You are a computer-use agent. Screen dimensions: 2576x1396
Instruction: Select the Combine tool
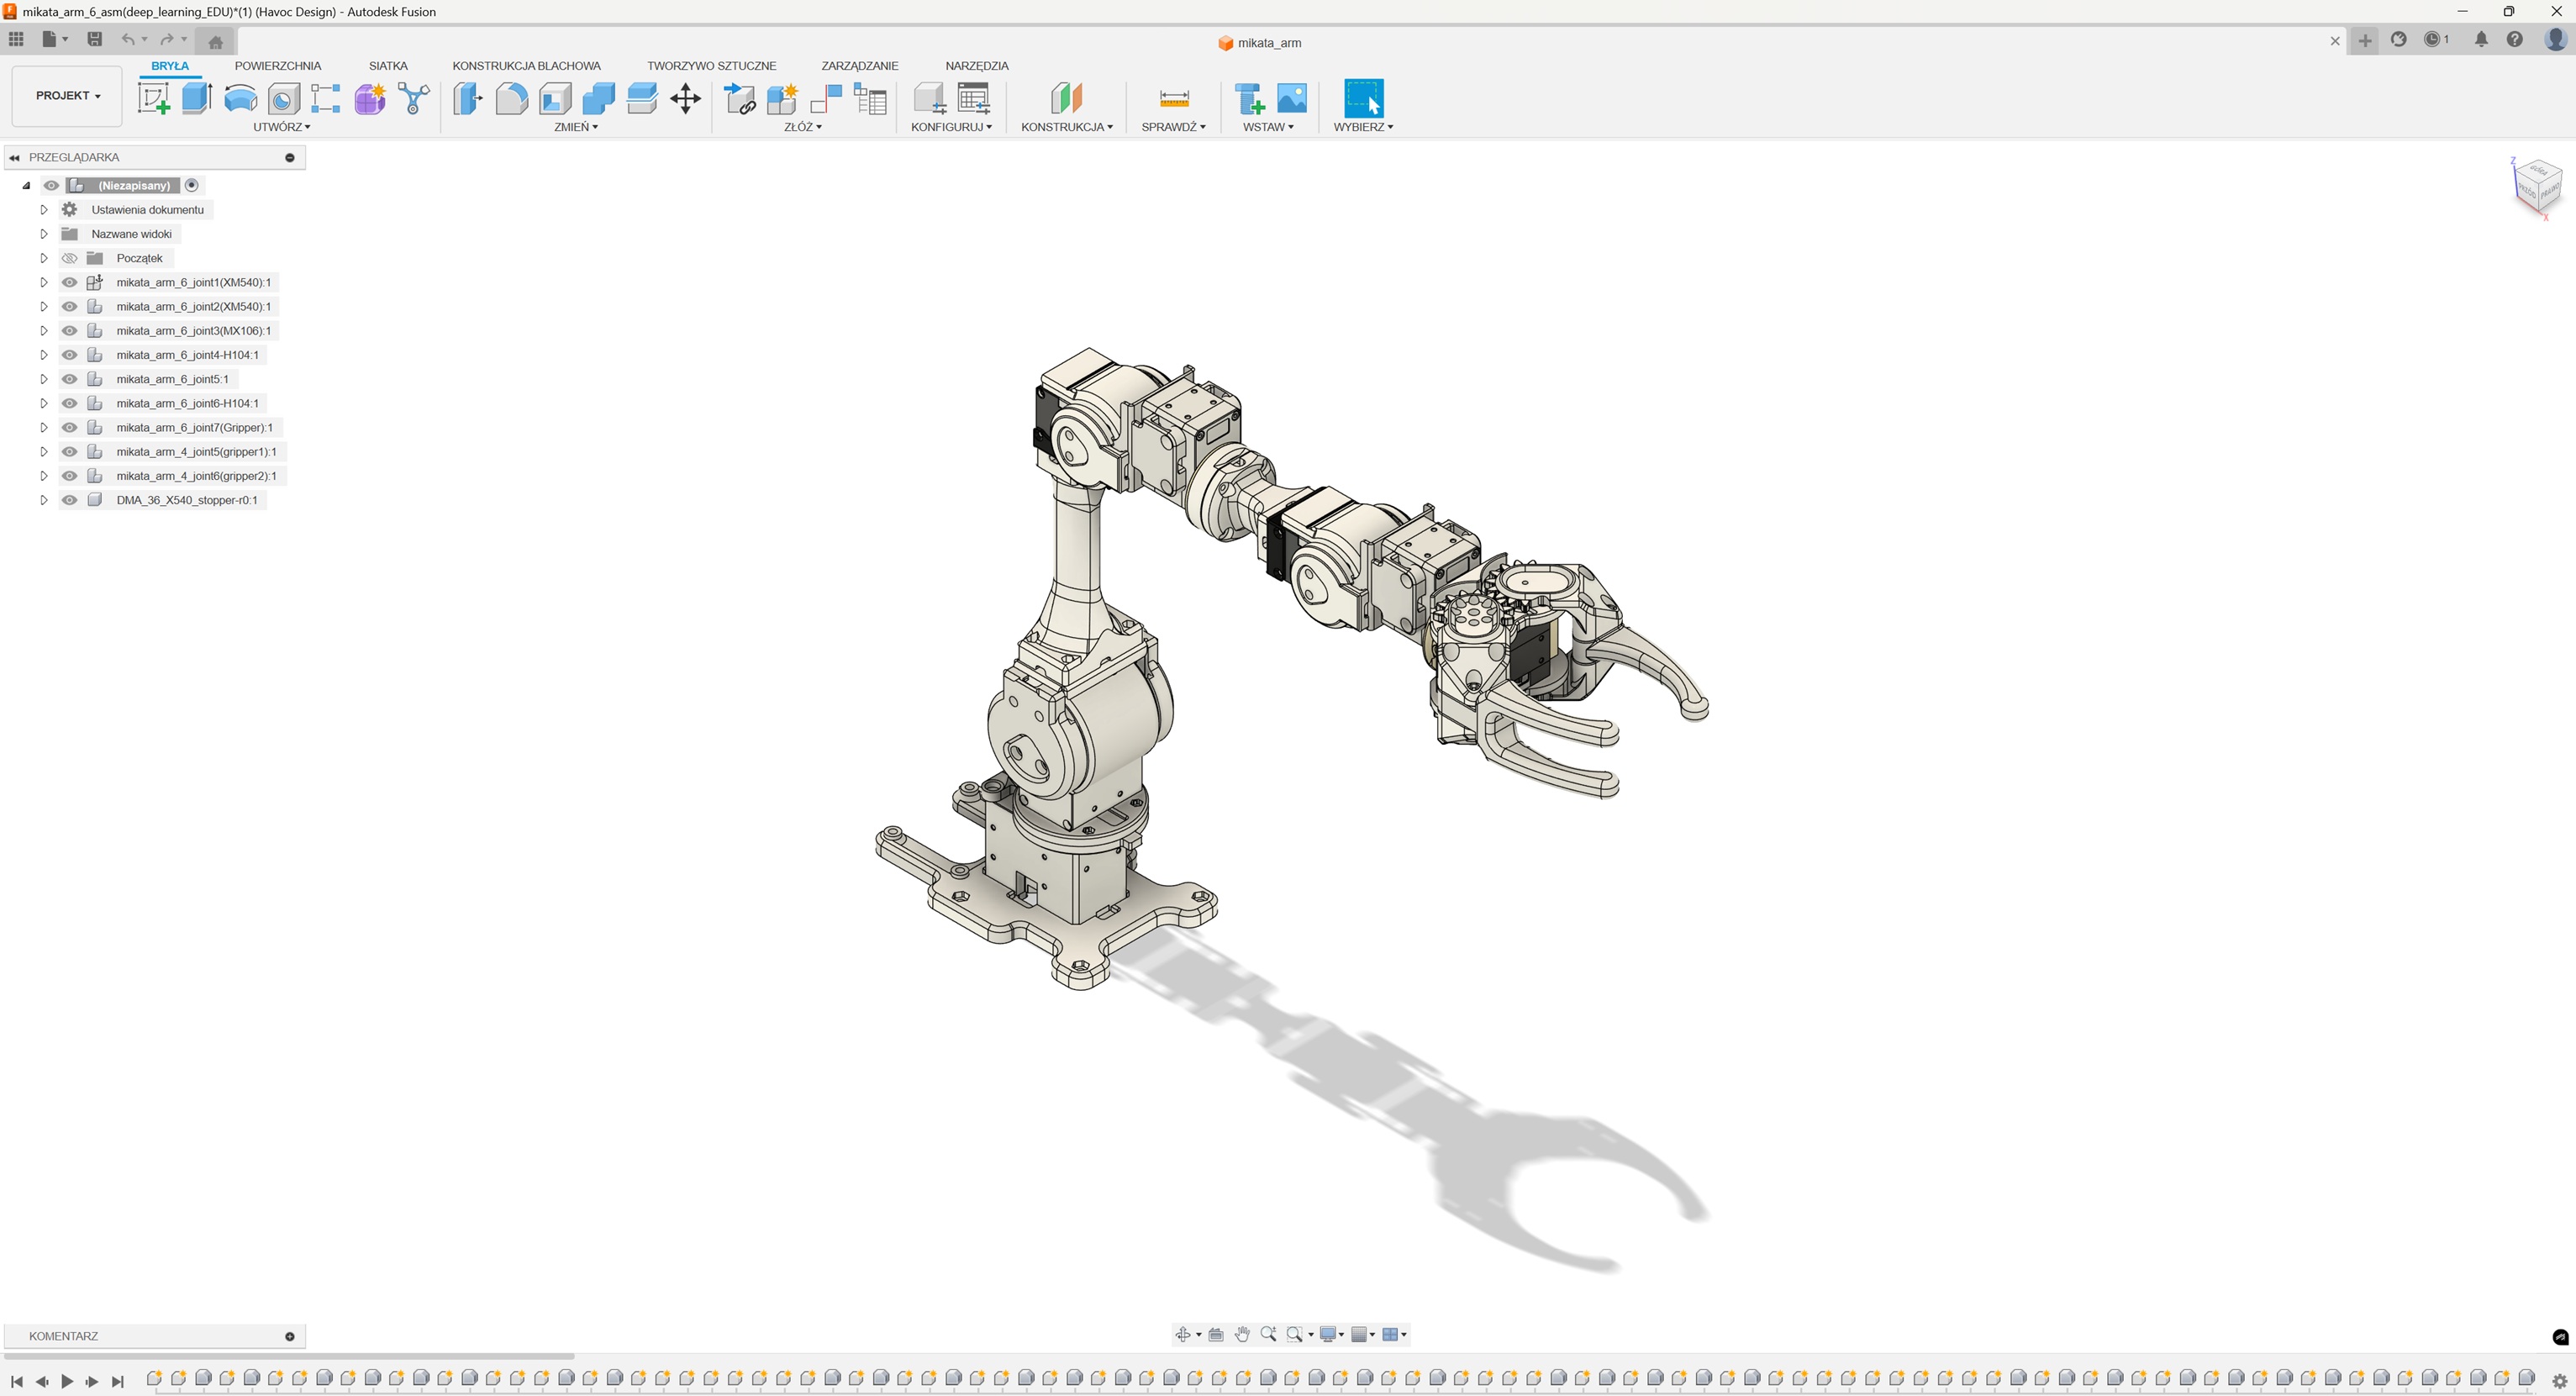tap(598, 98)
